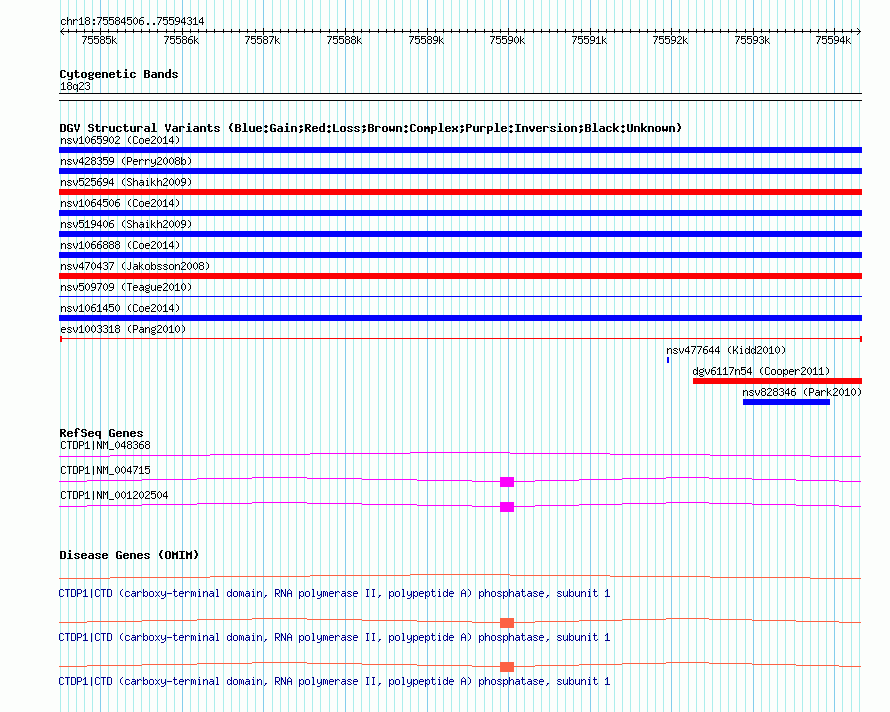Click the nsv828346 (Park2010) blue bar
Screen dimensions: 890x712
coord(787,402)
